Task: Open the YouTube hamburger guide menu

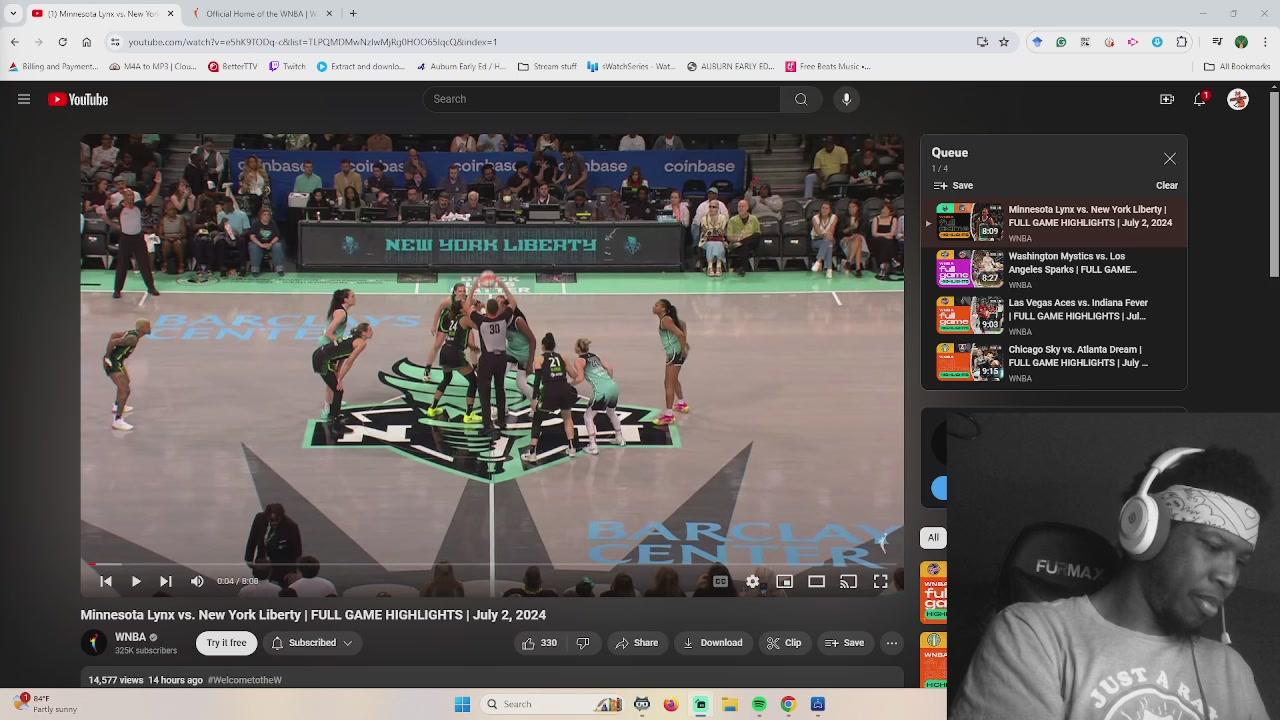Action: click(24, 99)
